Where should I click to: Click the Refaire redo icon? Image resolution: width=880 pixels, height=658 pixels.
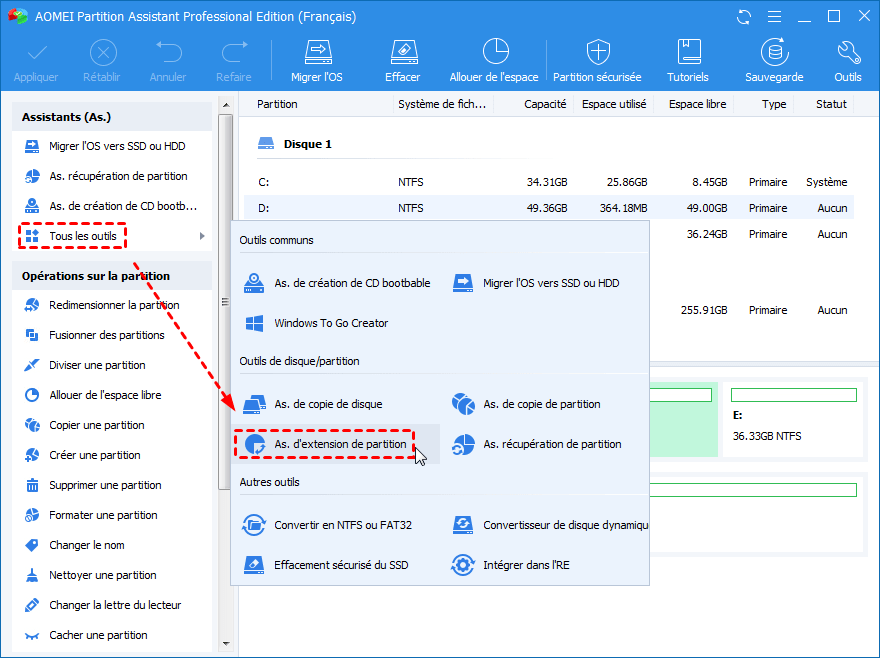click(235, 52)
